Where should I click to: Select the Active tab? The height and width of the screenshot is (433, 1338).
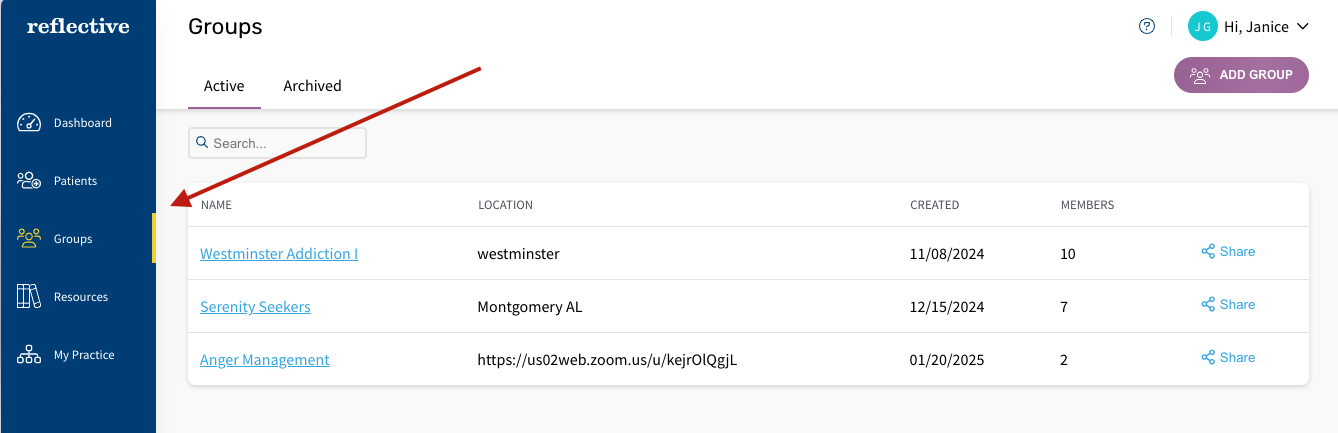(224, 86)
